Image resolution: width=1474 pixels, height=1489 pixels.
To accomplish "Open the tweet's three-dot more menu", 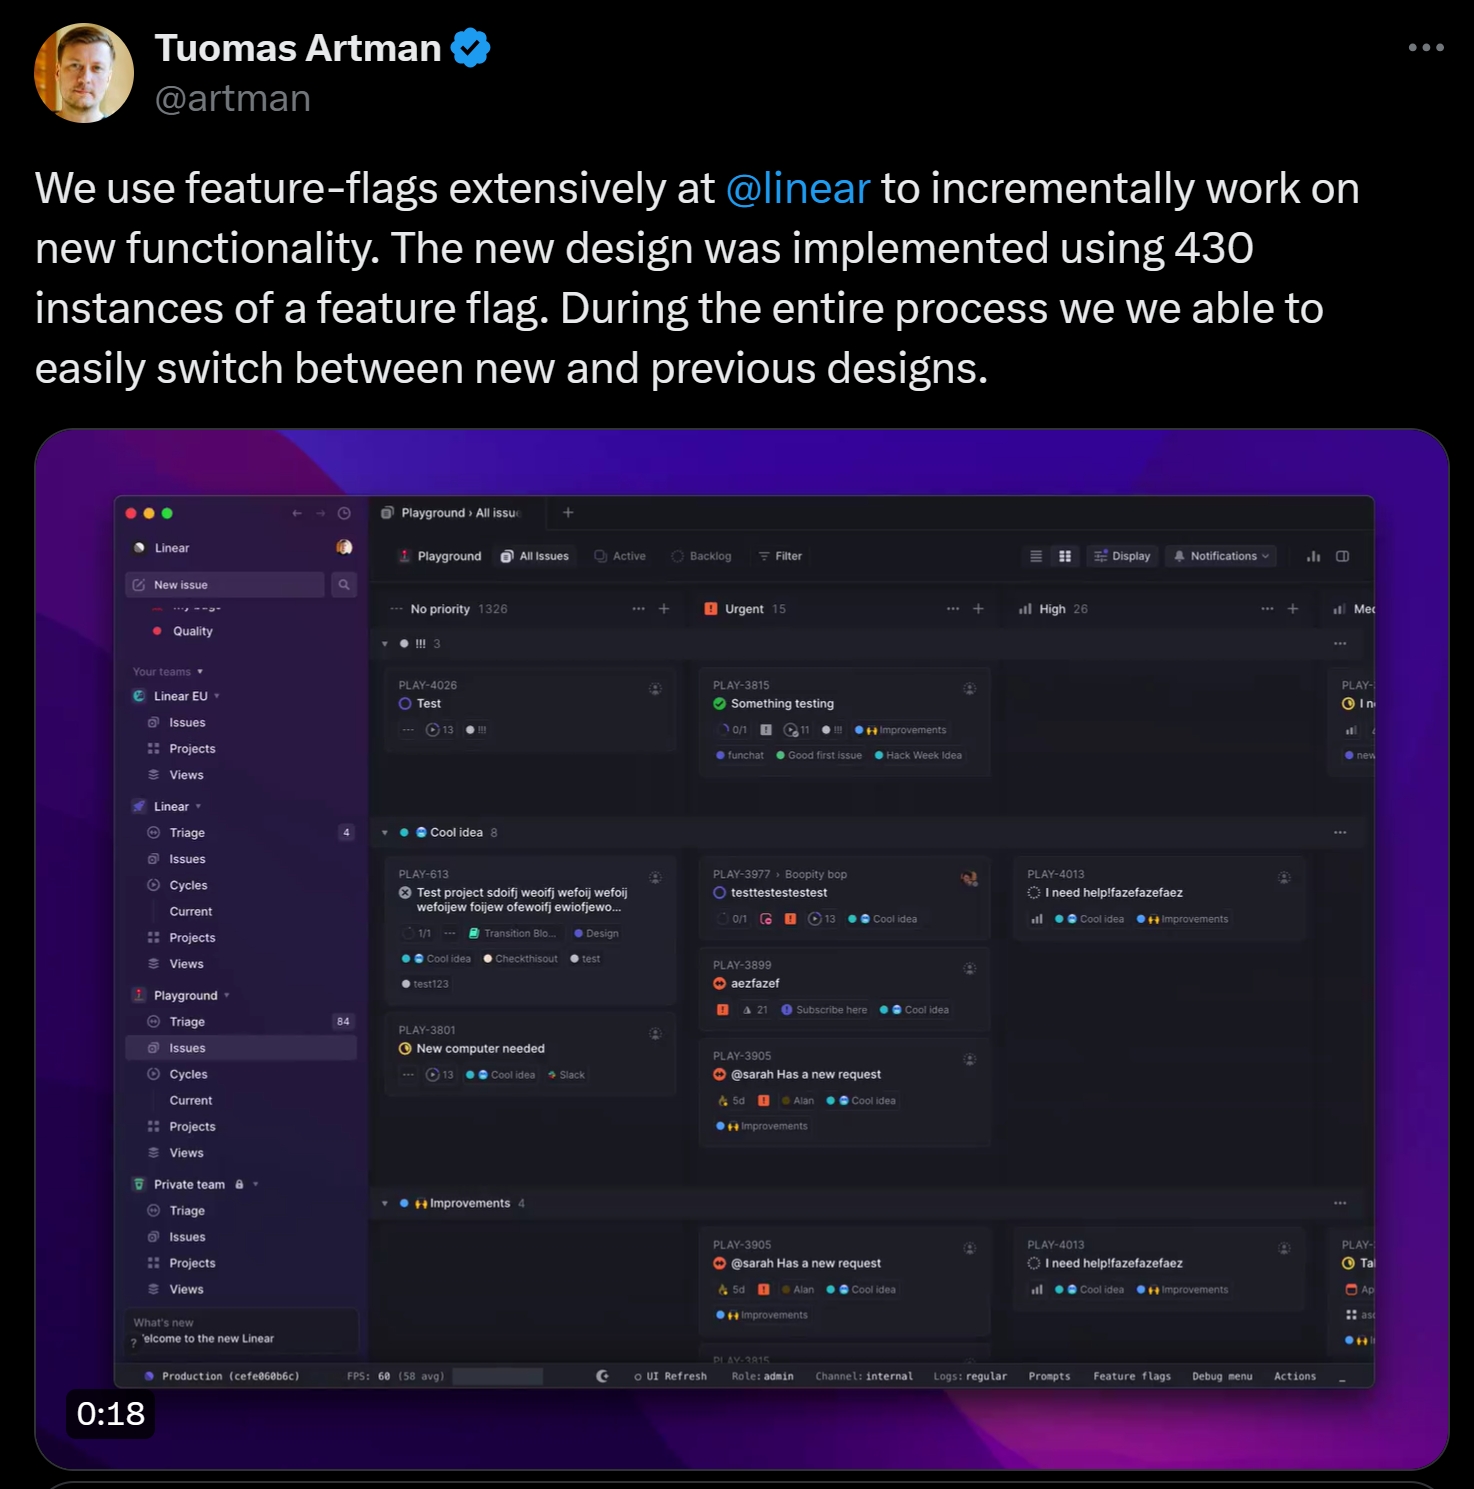I will (1425, 47).
